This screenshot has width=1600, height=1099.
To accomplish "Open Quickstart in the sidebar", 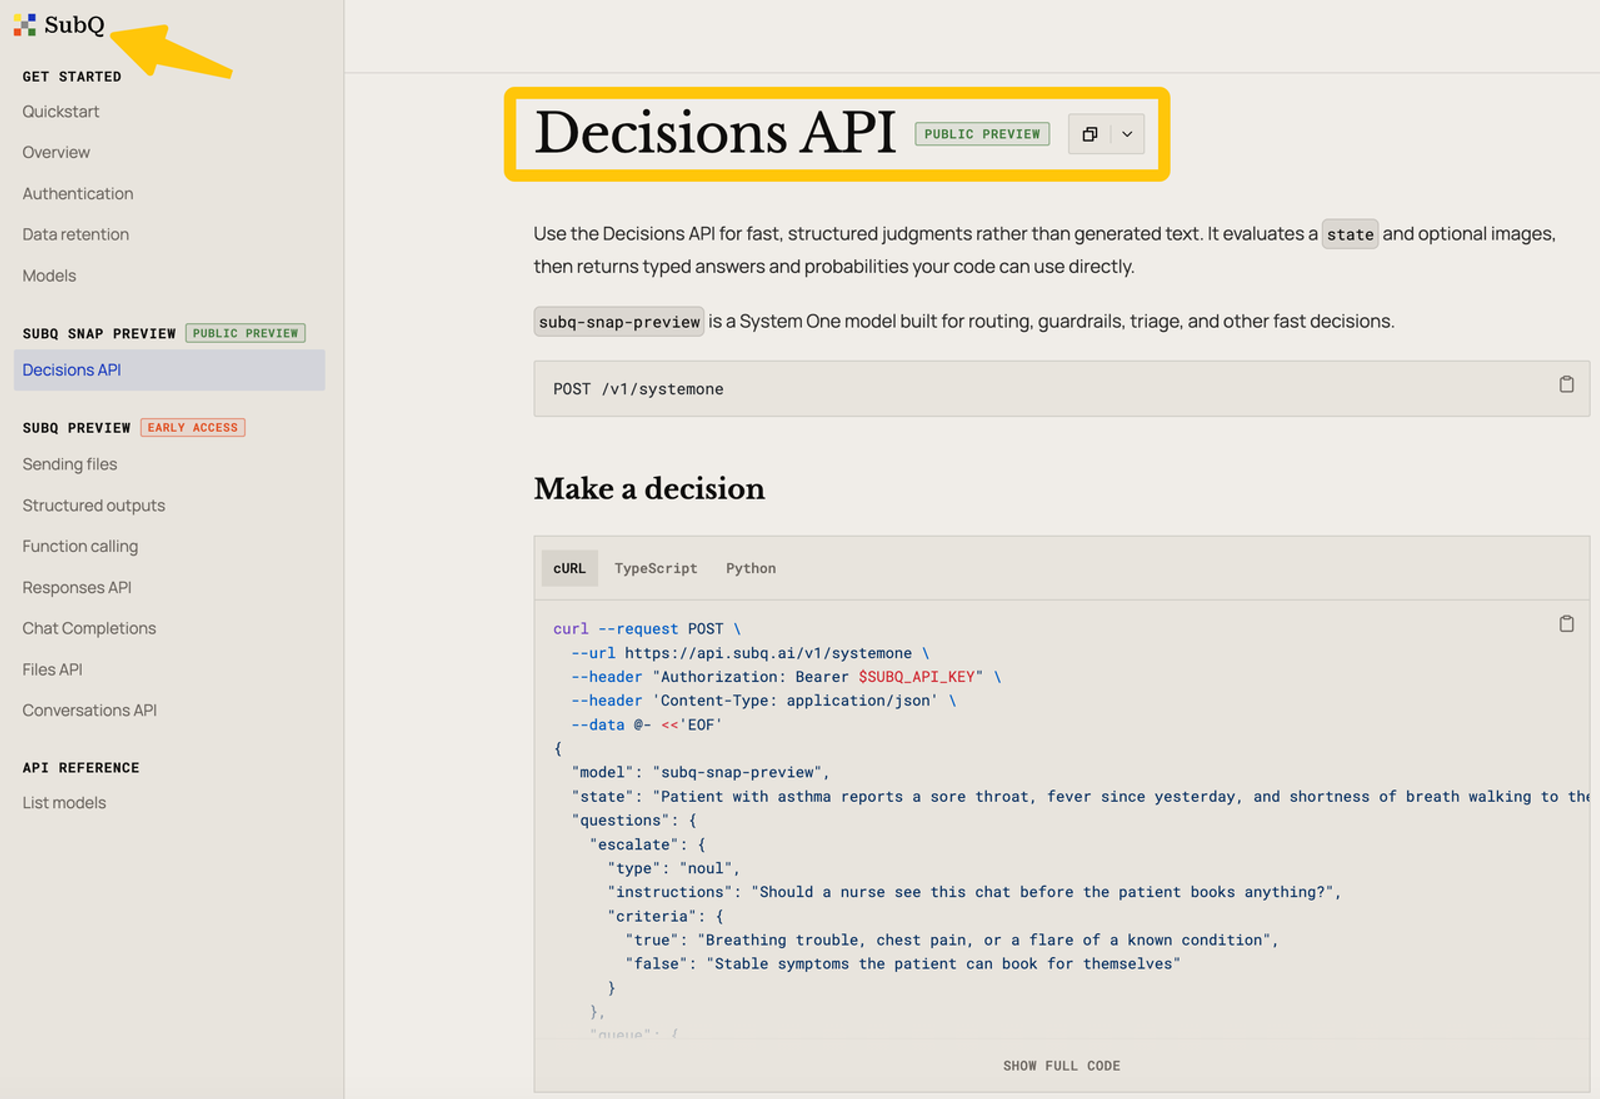I will 61,111.
